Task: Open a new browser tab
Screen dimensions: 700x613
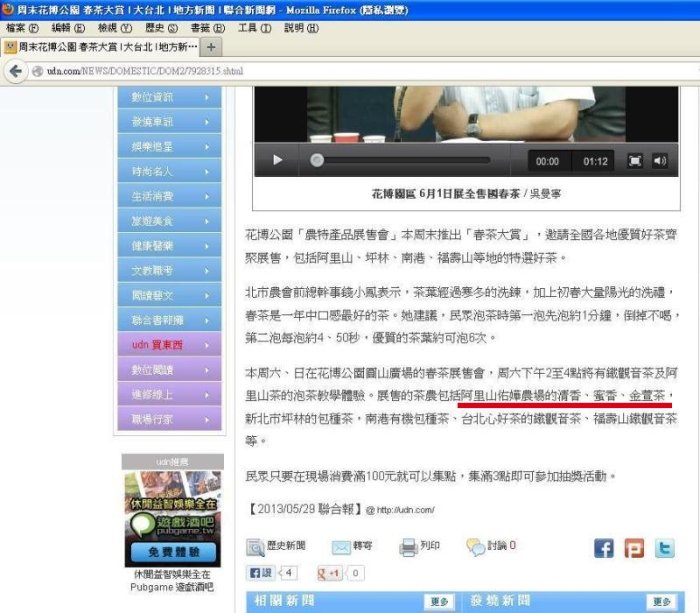Action: coord(213,47)
